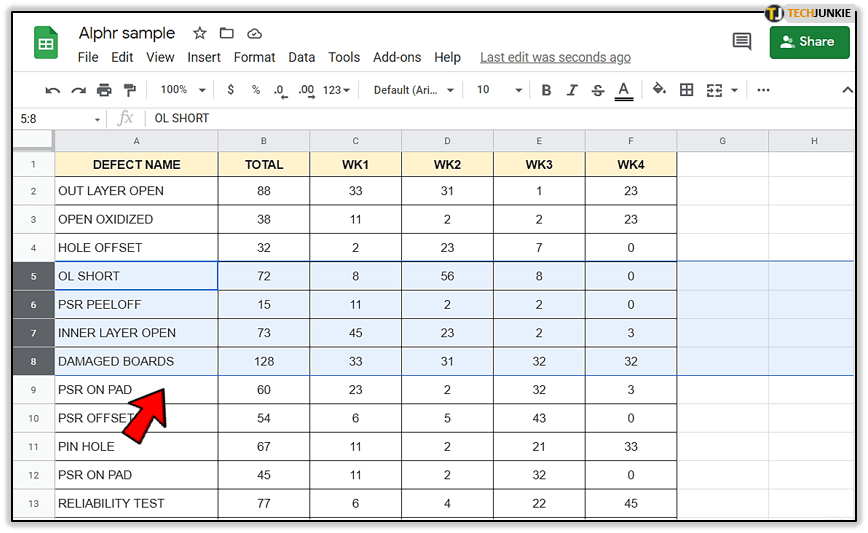Open the Move to folder icon
868x533 pixels.
(227, 34)
